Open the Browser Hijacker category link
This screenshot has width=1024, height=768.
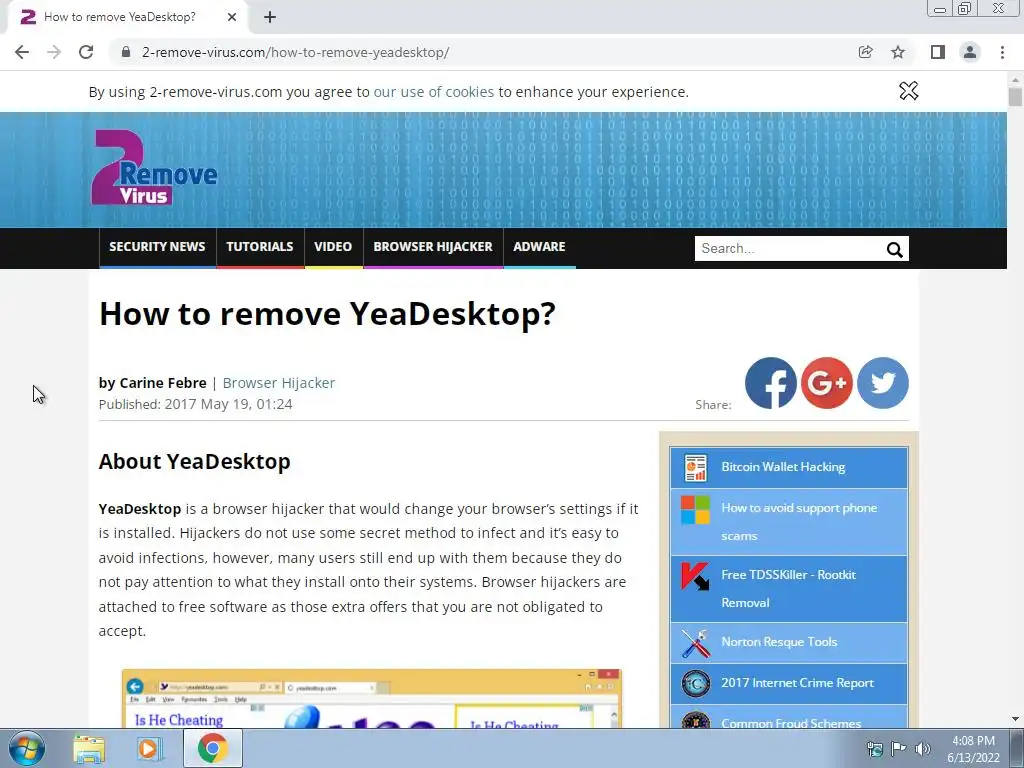click(279, 383)
